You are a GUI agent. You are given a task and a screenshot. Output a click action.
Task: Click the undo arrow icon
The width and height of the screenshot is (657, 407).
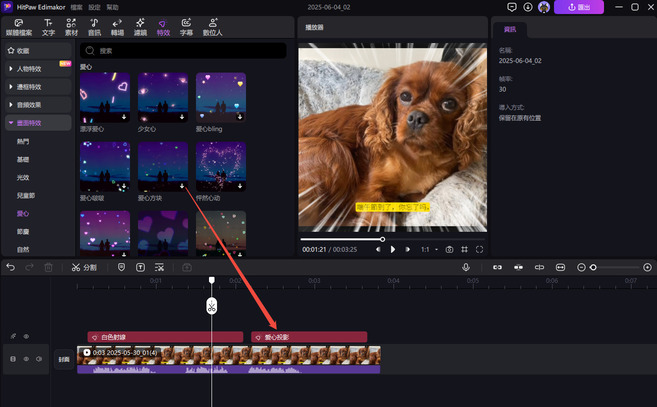[x=11, y=267]
